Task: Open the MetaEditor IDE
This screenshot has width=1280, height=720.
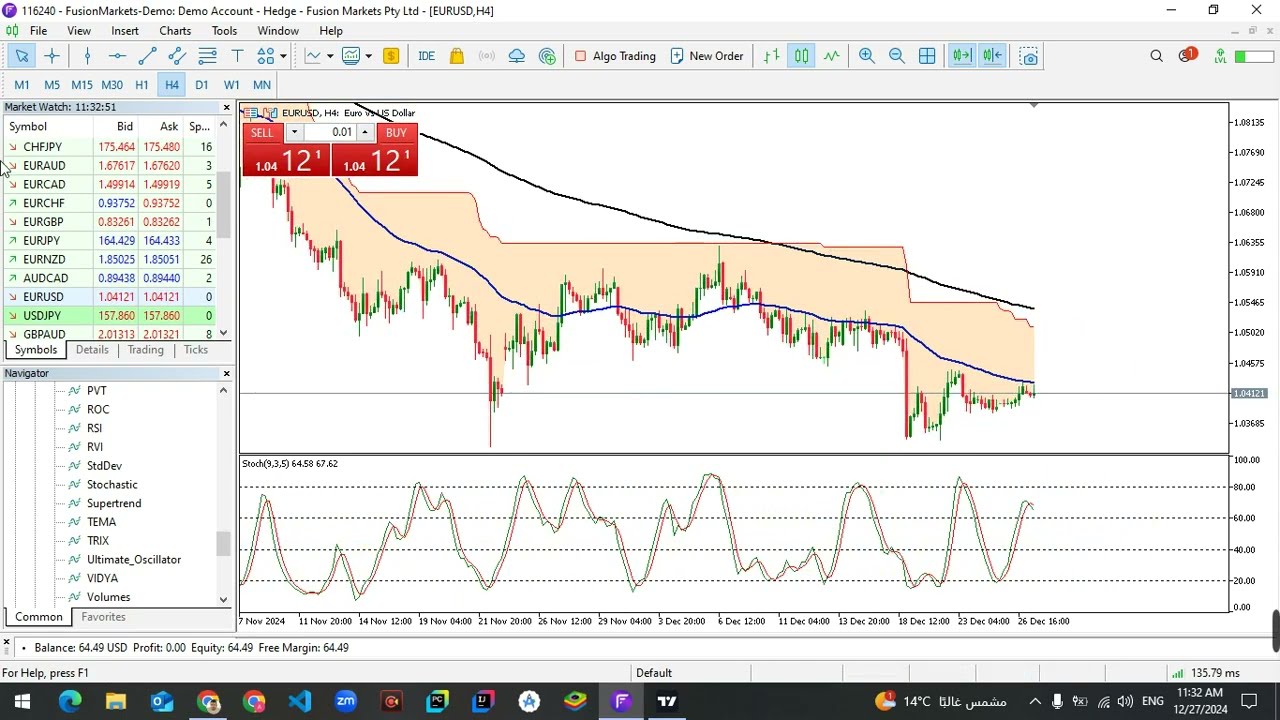Action: pyautogui.click(x=426, y=56)
